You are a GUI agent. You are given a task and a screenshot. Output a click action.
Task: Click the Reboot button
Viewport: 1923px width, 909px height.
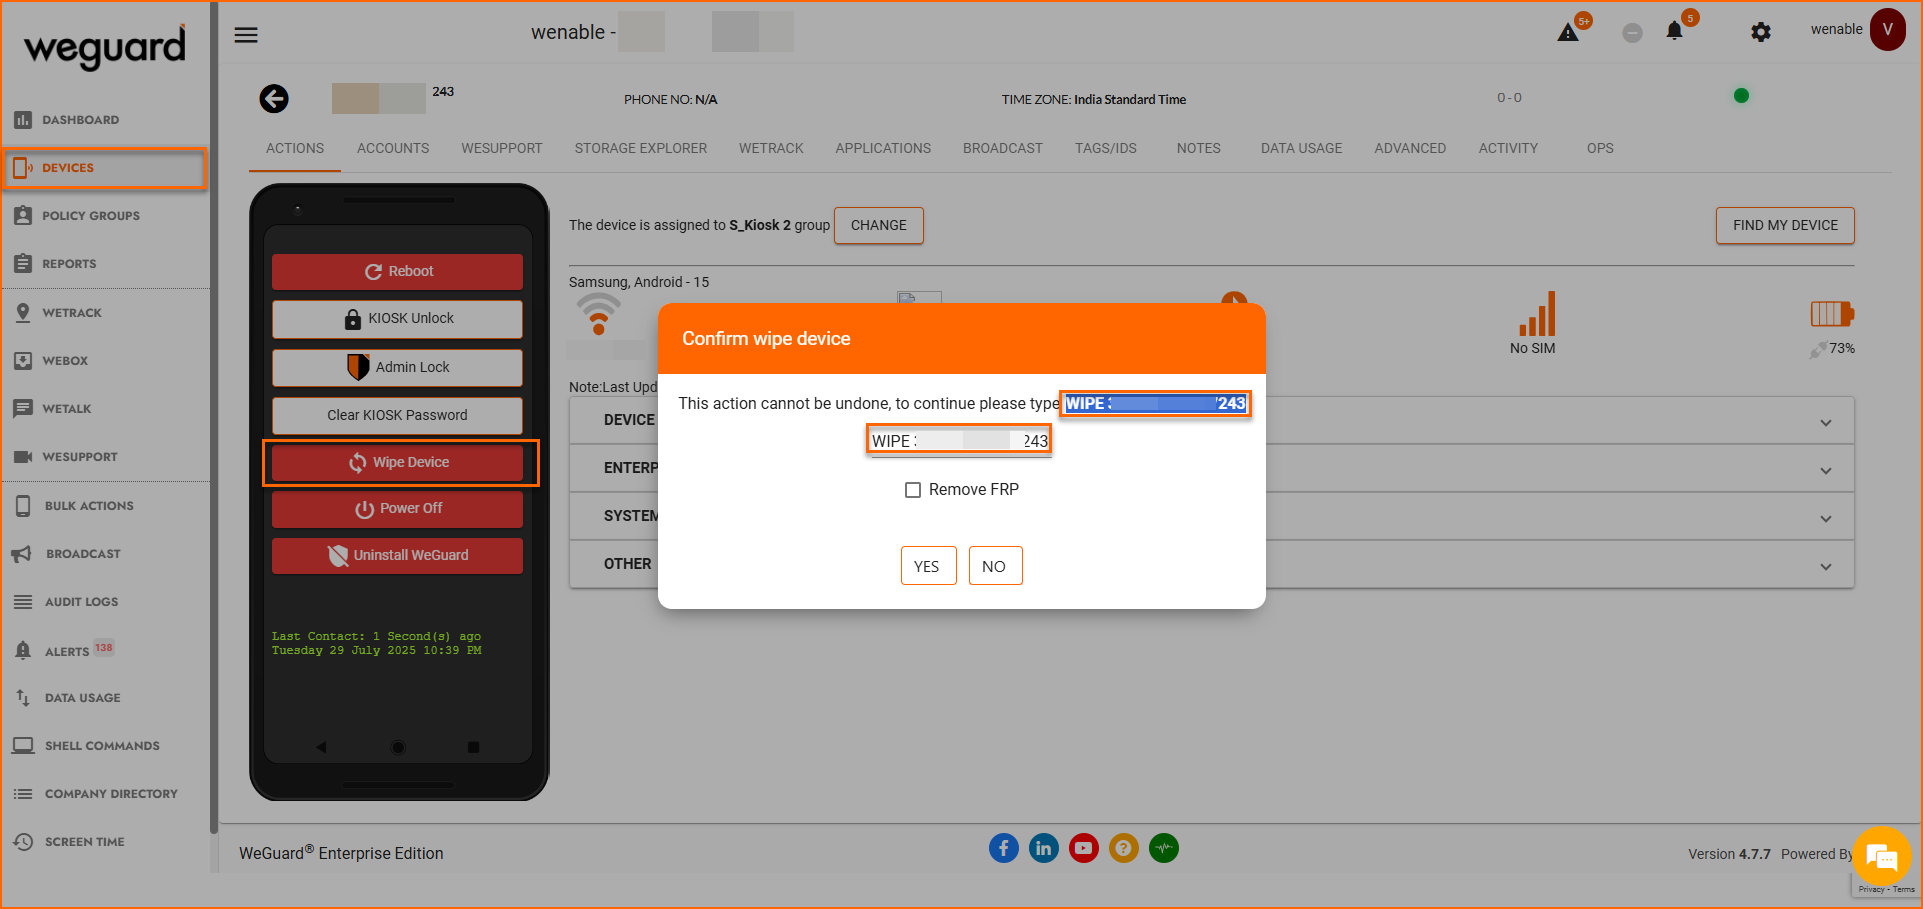pyautogui.click(x=397, y=271)
